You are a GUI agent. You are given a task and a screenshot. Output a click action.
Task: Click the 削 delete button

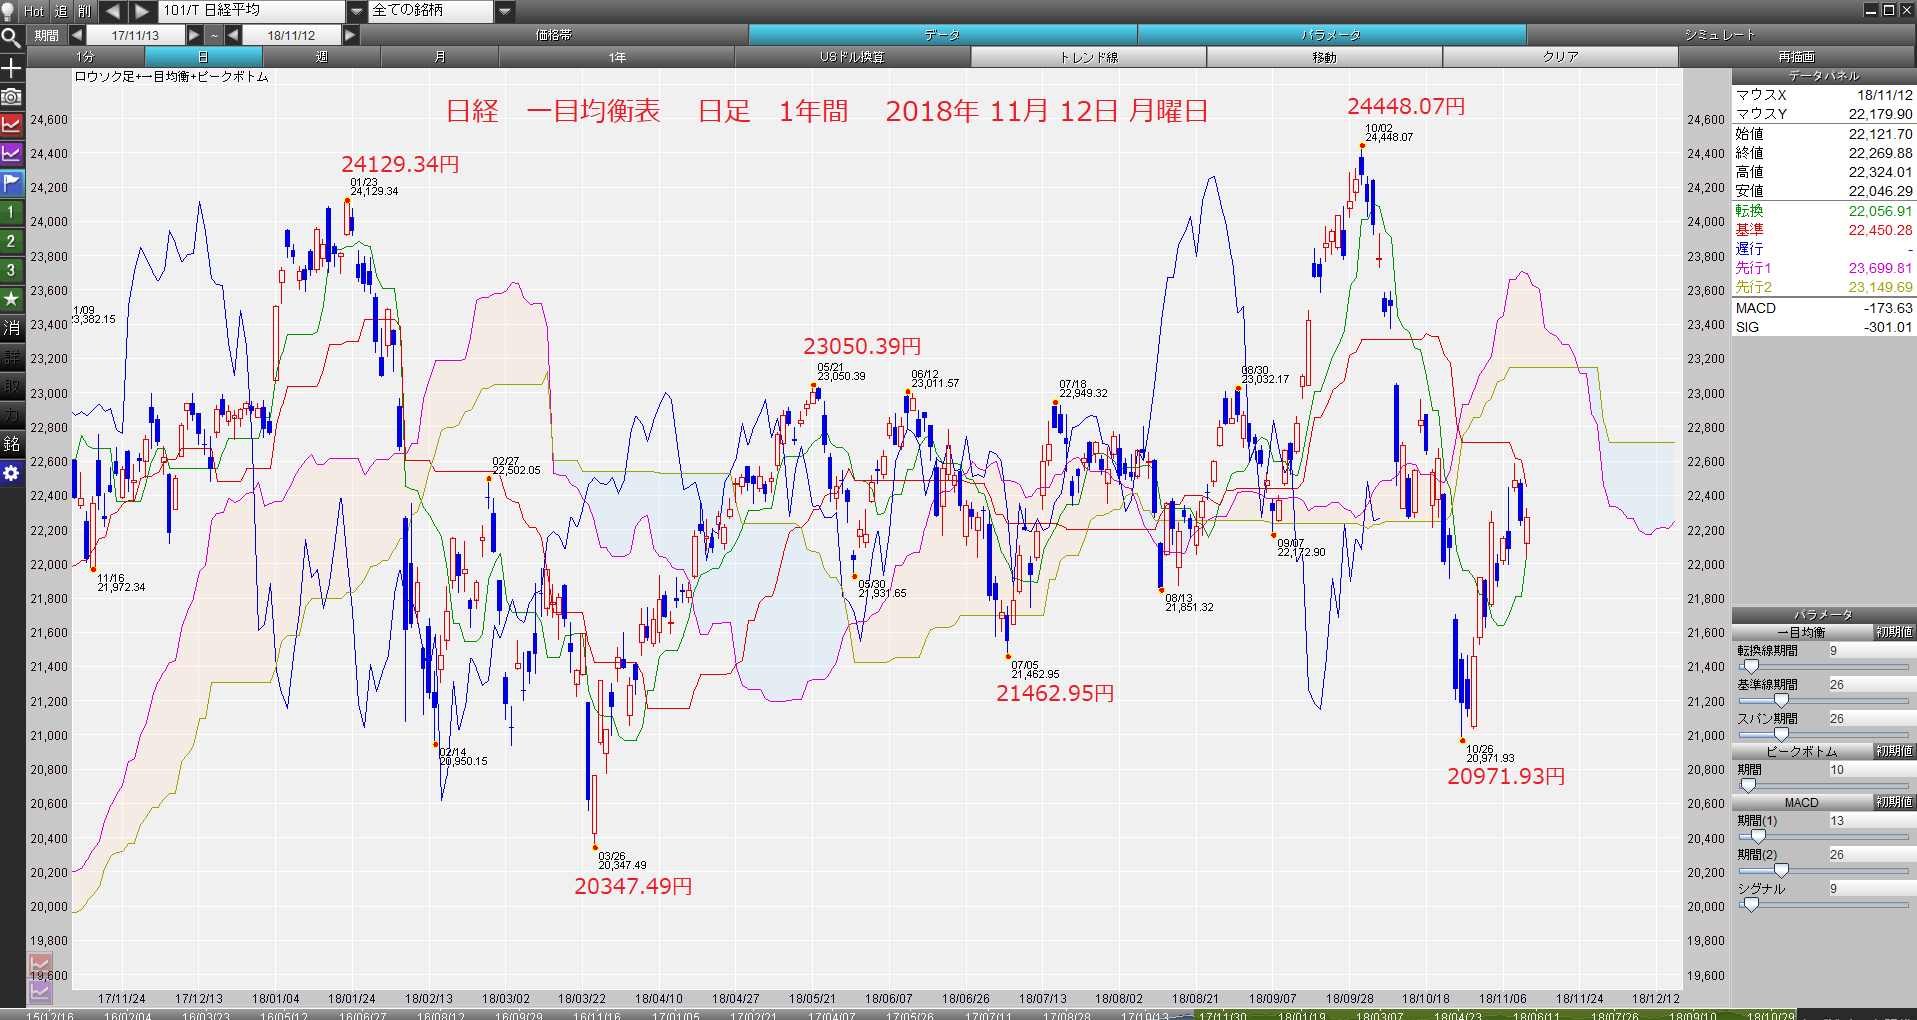[84, 11]
